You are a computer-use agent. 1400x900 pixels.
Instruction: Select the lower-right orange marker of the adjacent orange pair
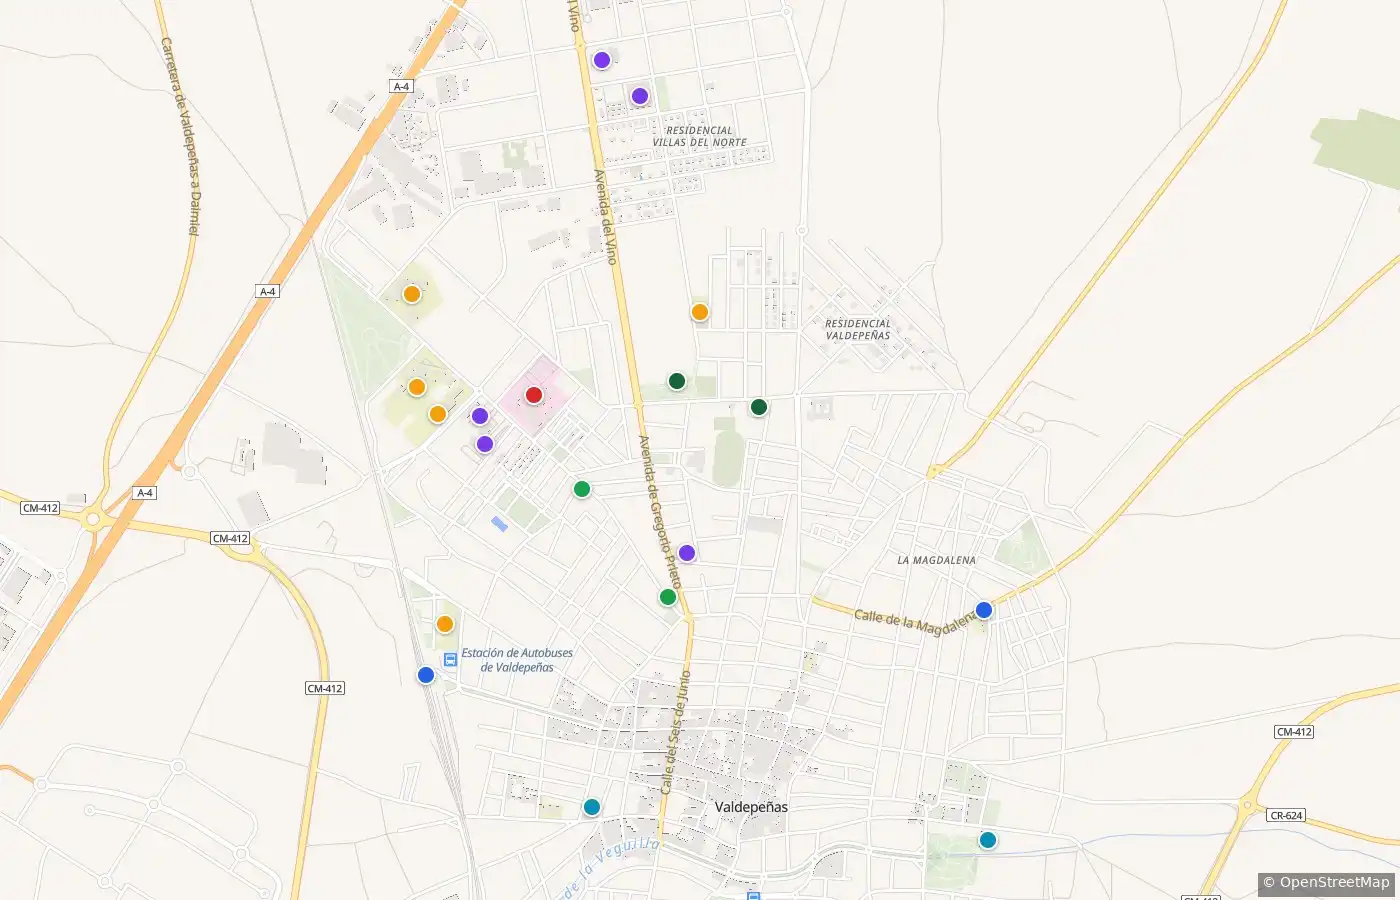(x=438, y=414)
